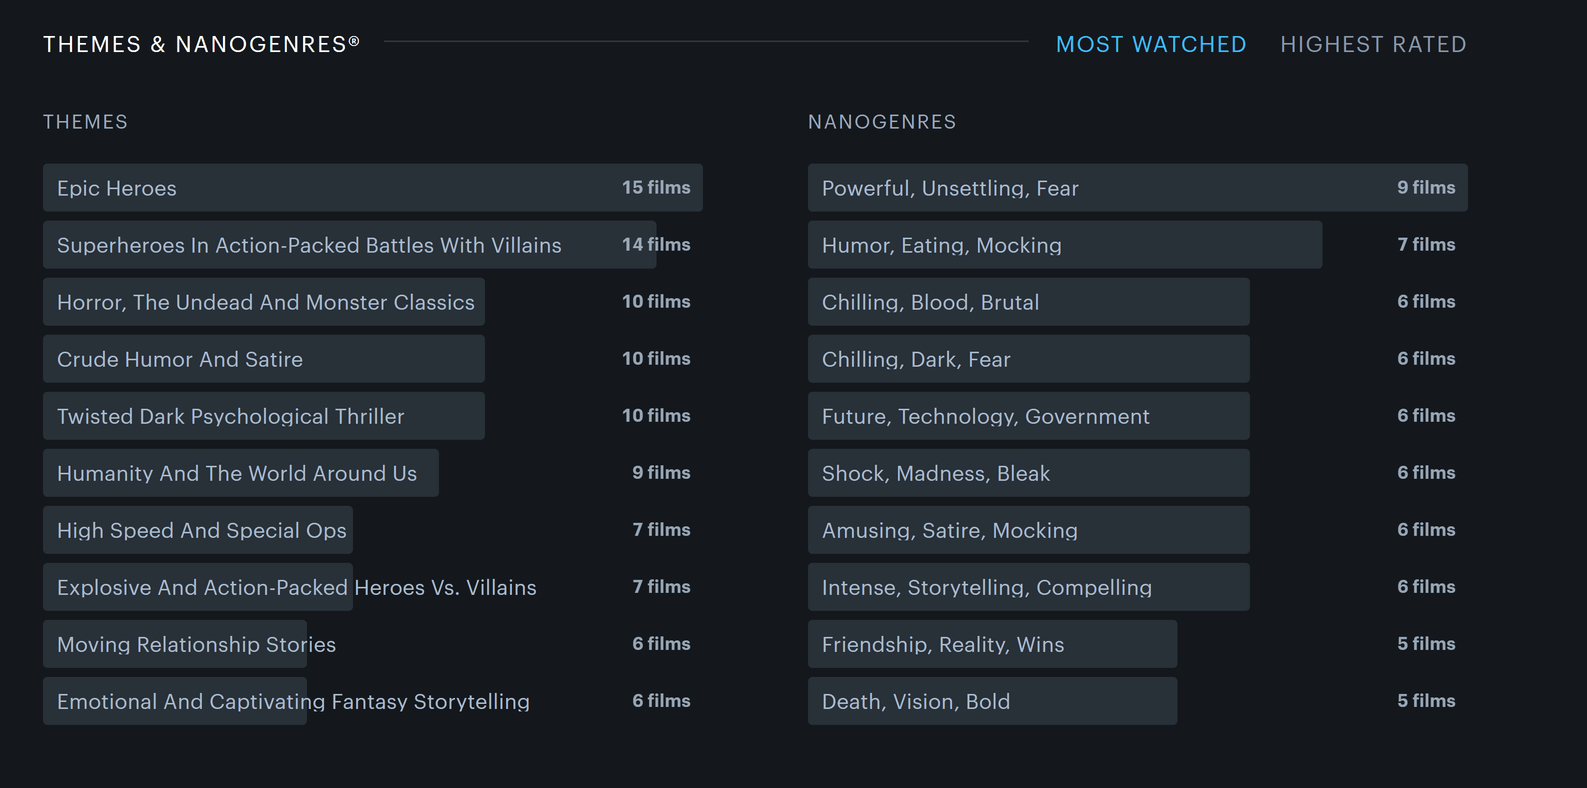This screenshot has height=788, width=1587.
Task: Open Emotional And Captivating Fantasy Storytelling
Action: tap(293, 701)
